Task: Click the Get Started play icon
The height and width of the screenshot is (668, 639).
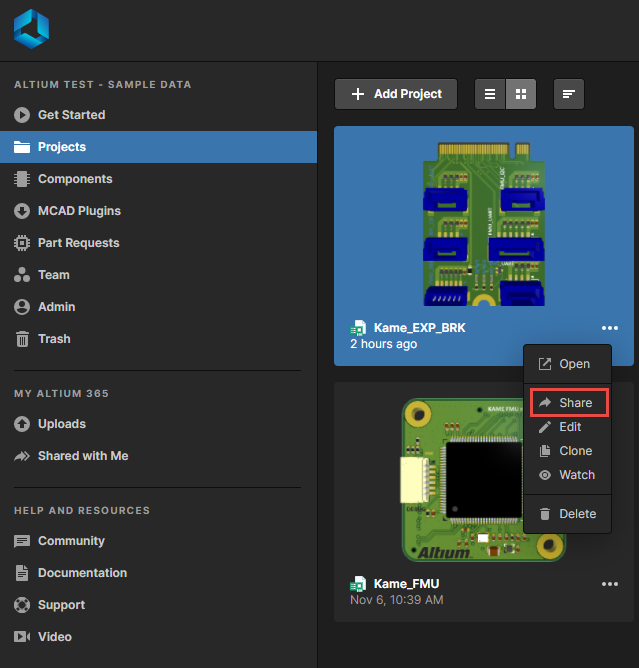Action: coord(22,115)
